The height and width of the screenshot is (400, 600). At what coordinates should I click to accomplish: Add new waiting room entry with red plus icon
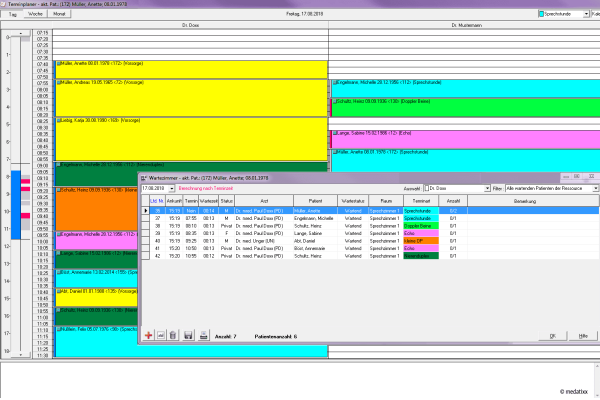coord(148,336)
